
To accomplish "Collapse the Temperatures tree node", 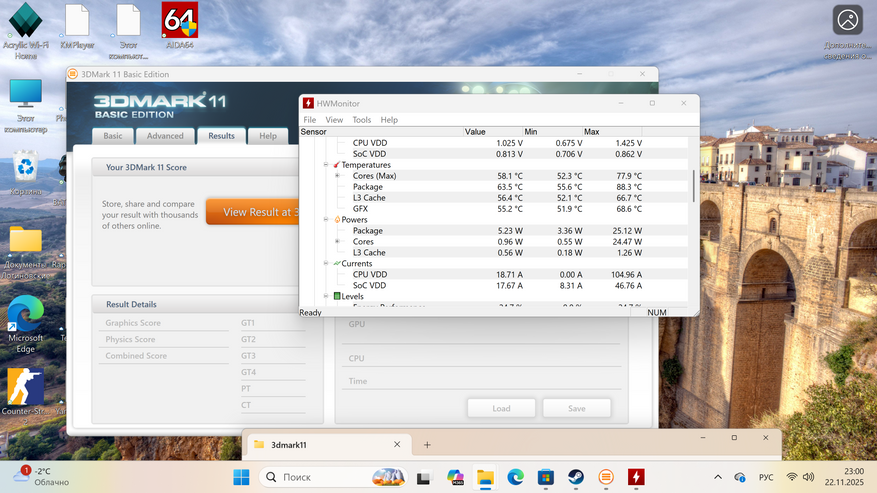I will point(326,165).
